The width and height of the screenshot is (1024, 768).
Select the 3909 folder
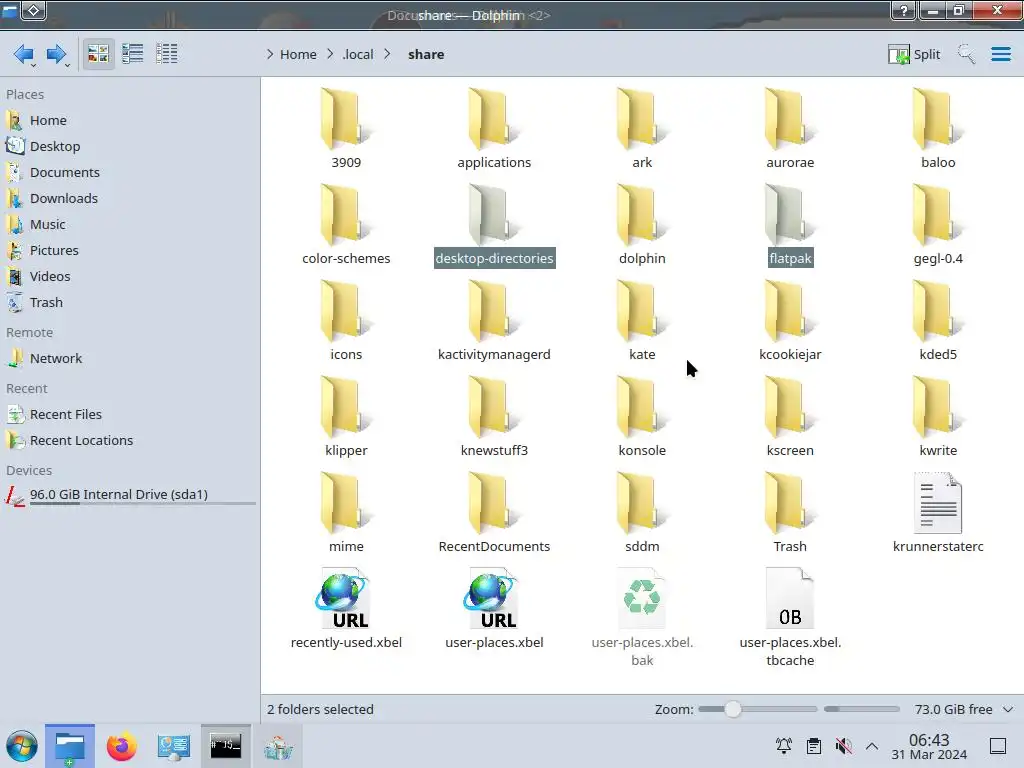tap(345, 129)
